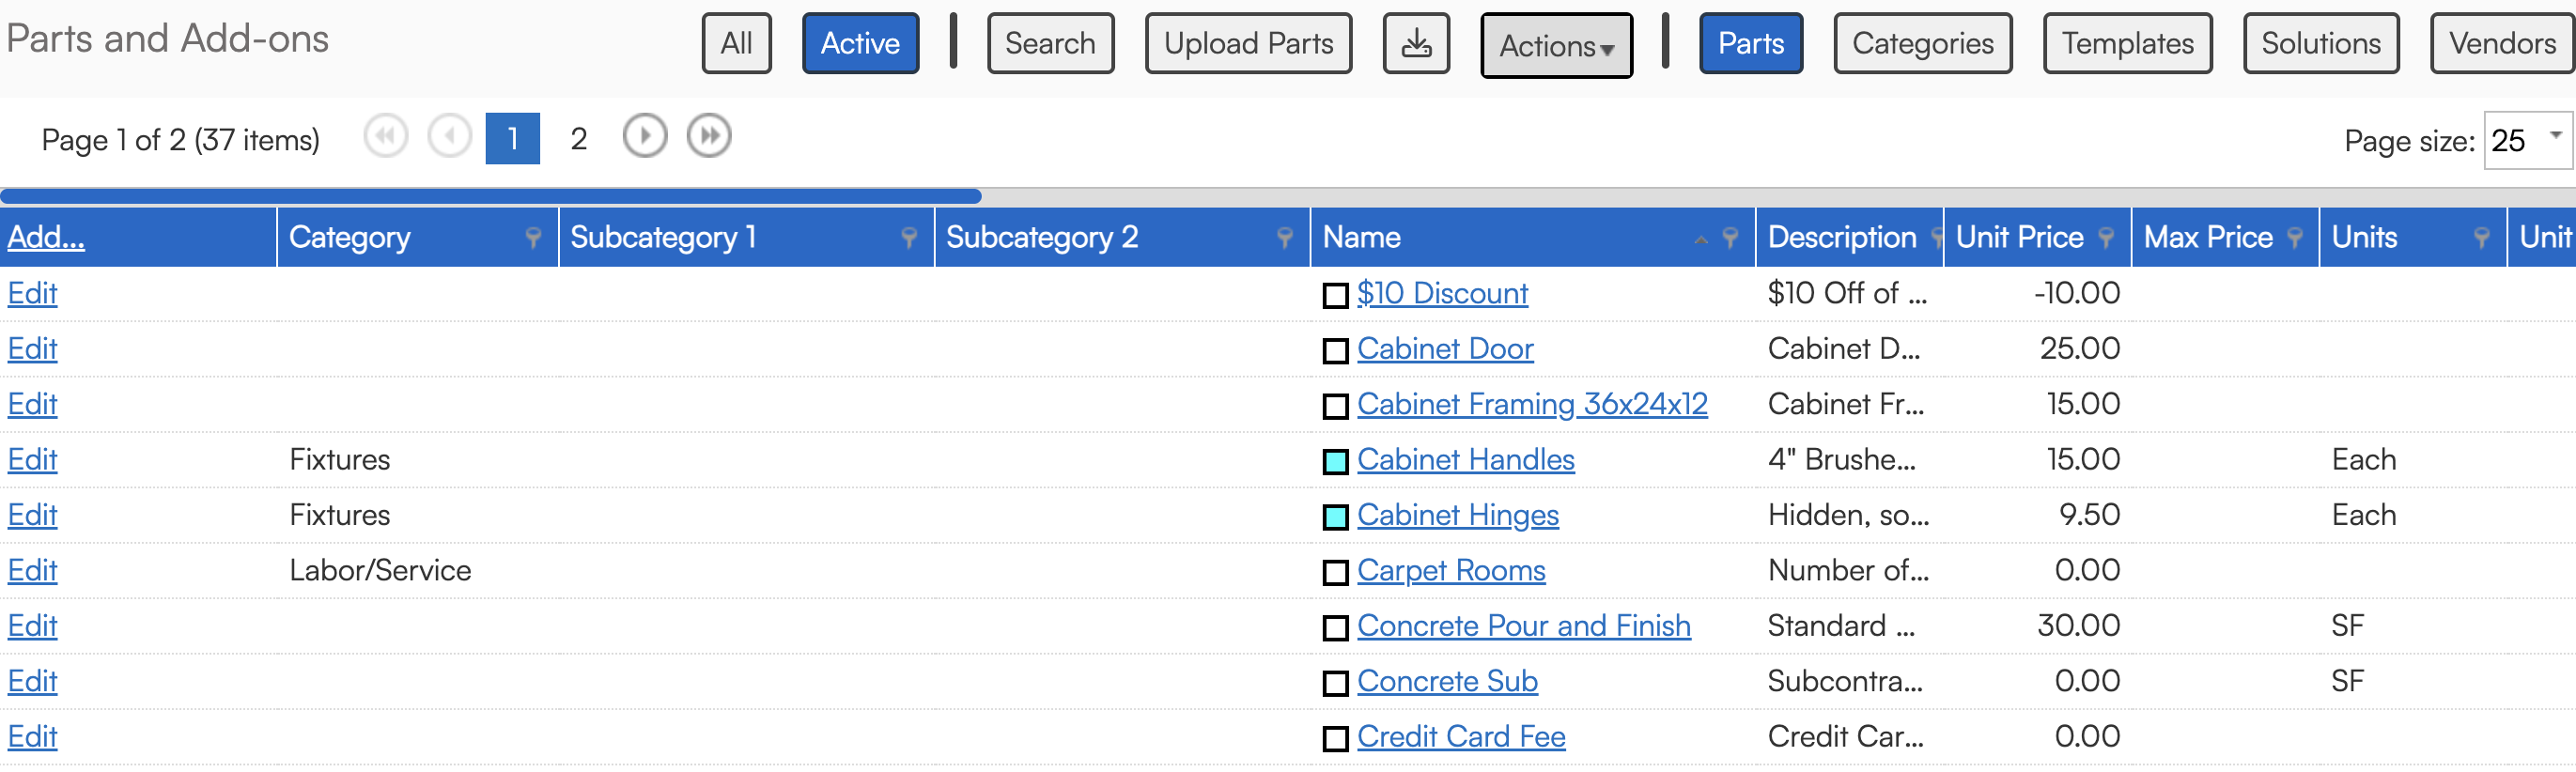Switch to the Categories tab
Image resolution: width=2576 pixels, height=772 pixels.
tap(1922, 43)
